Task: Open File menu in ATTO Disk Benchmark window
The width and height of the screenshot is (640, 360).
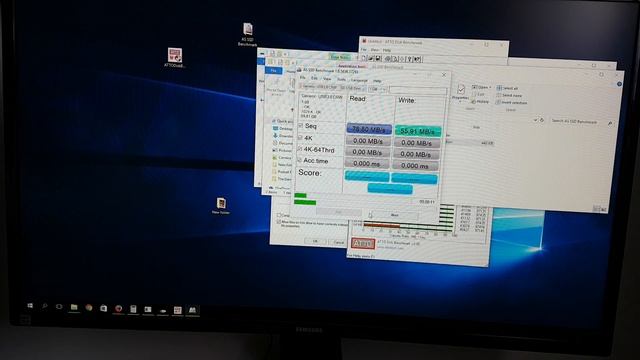Action: click(363, 50)
